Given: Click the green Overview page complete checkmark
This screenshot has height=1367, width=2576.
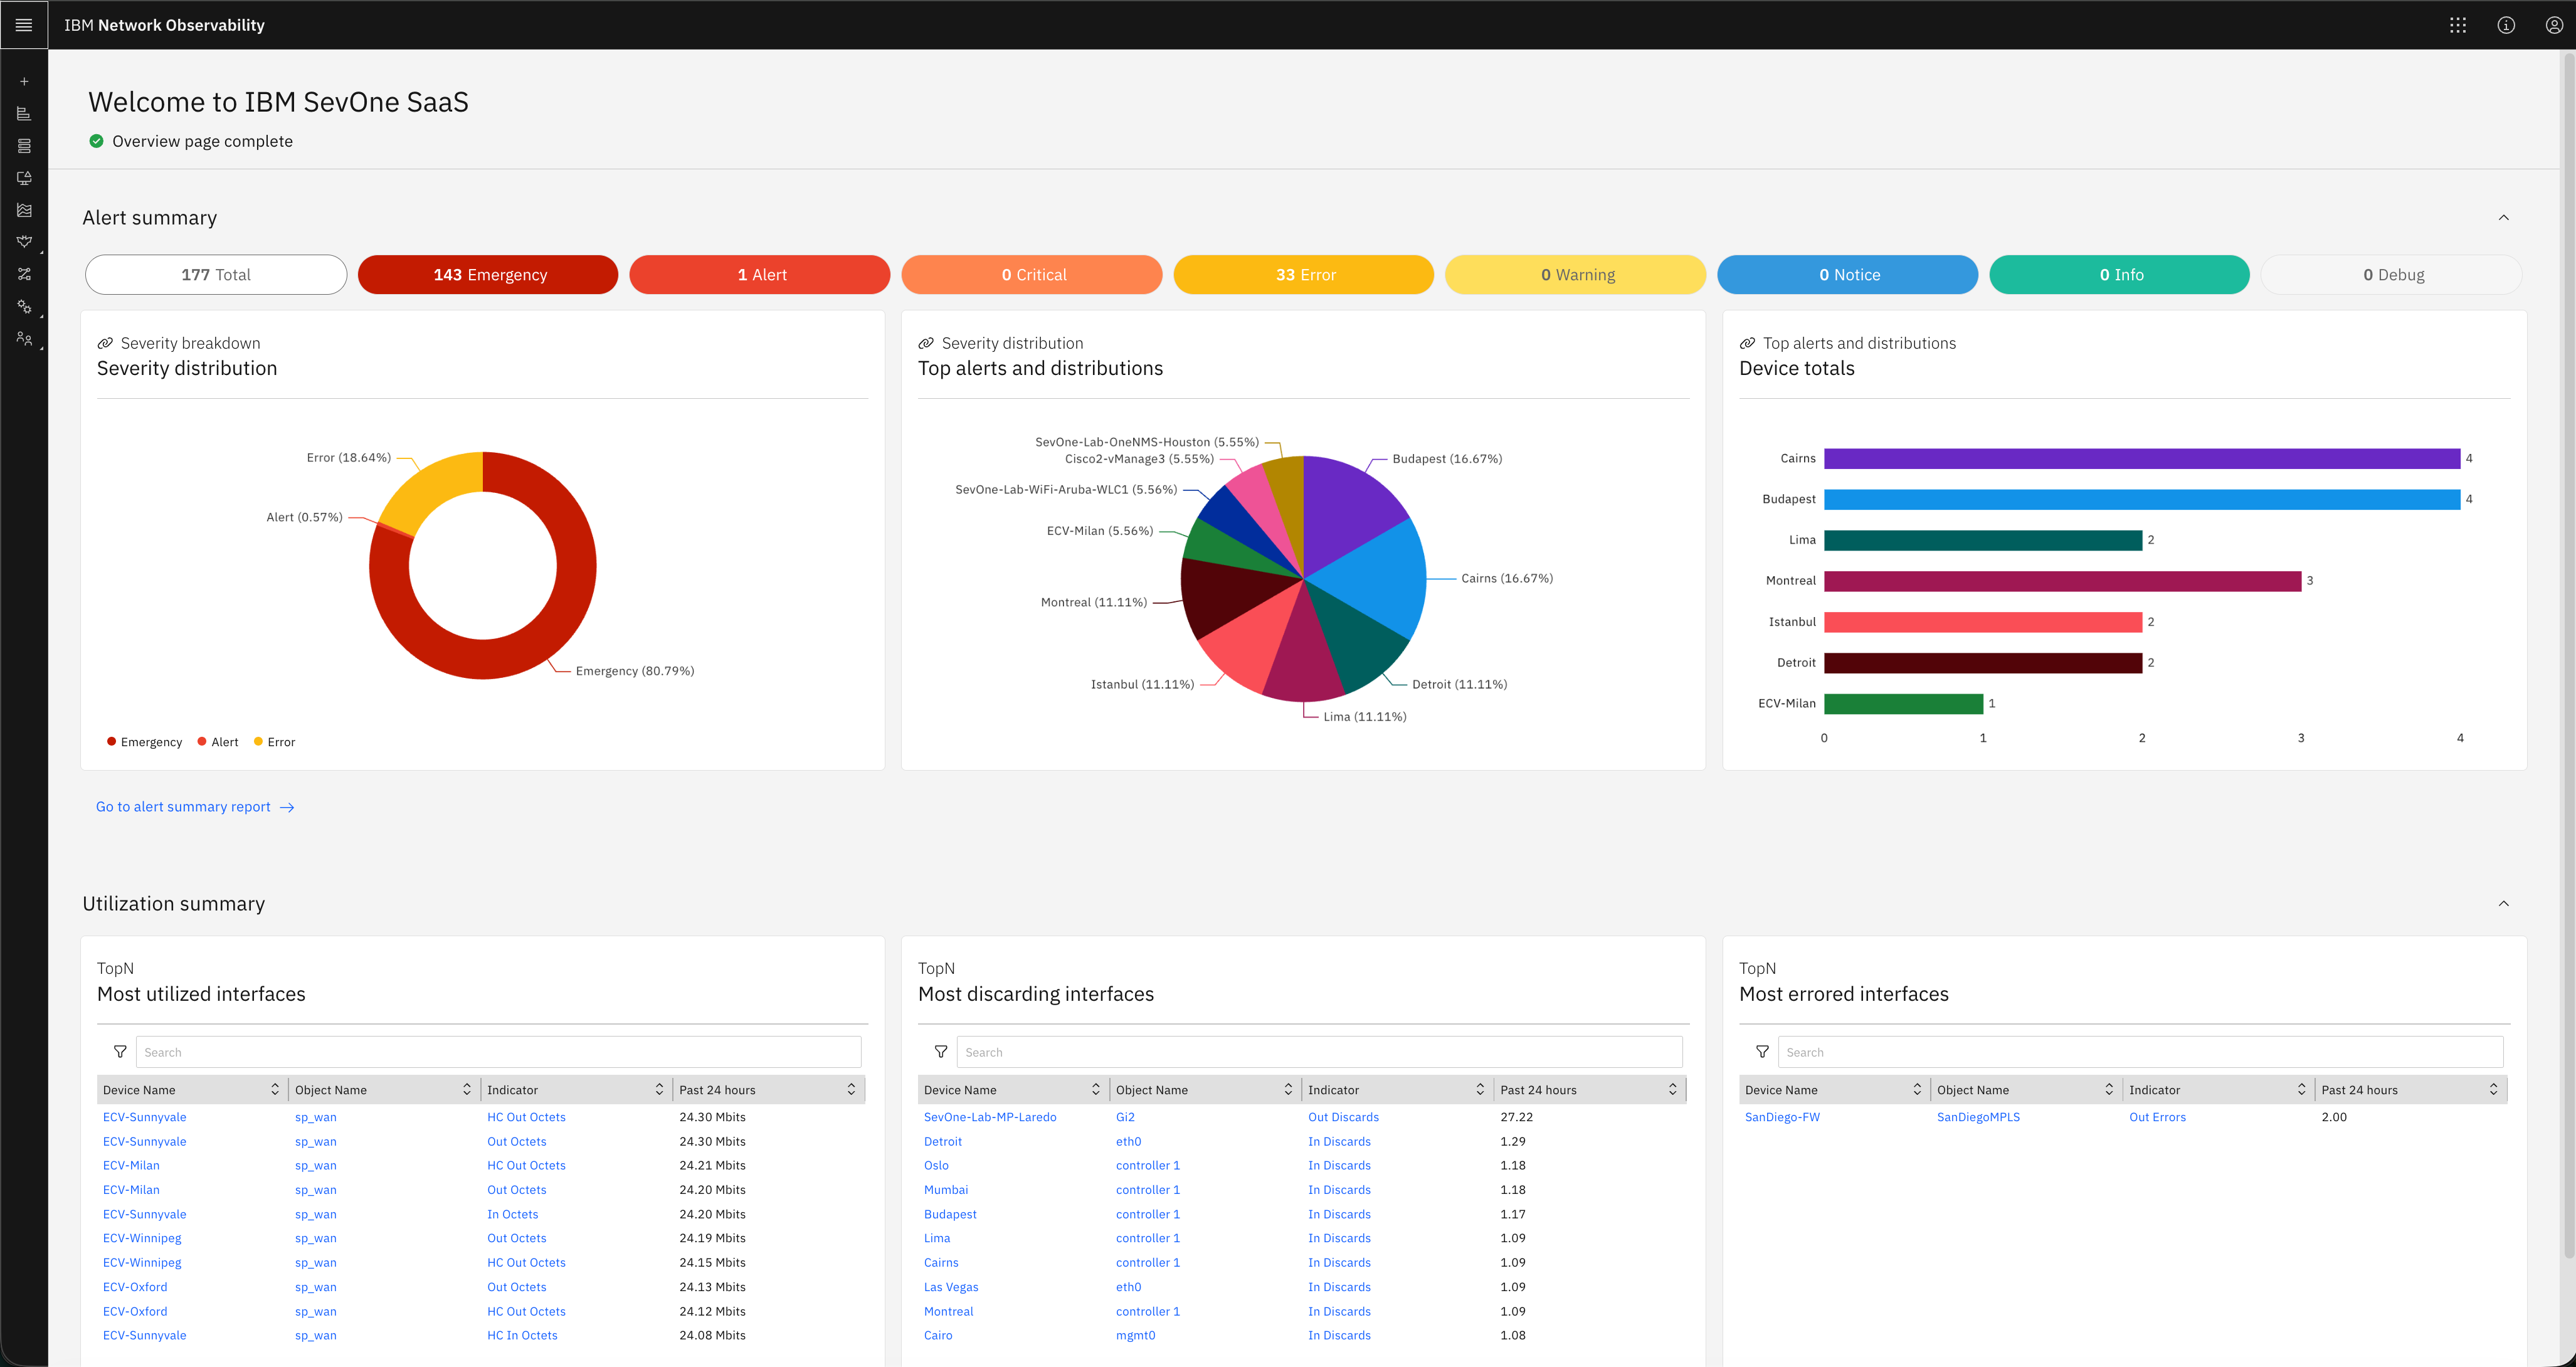Looking at the screenshot, I should (x=96, y=141).
